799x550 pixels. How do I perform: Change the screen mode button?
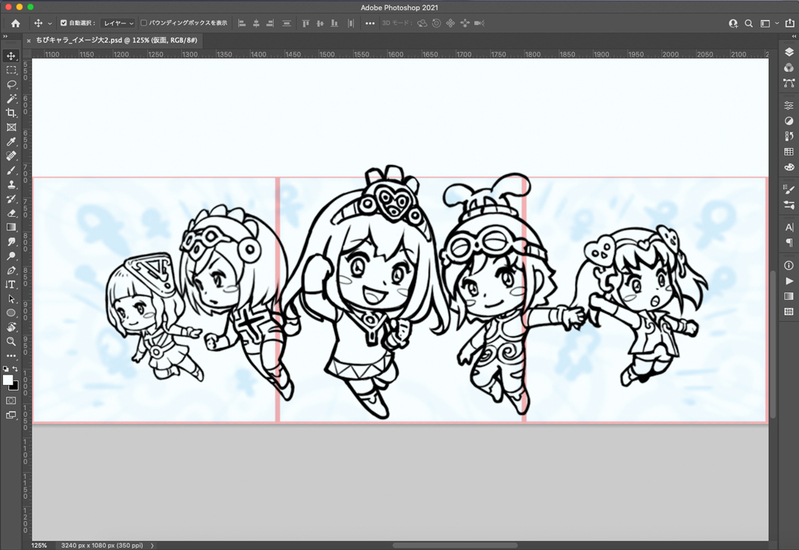[x=11, y=415]
